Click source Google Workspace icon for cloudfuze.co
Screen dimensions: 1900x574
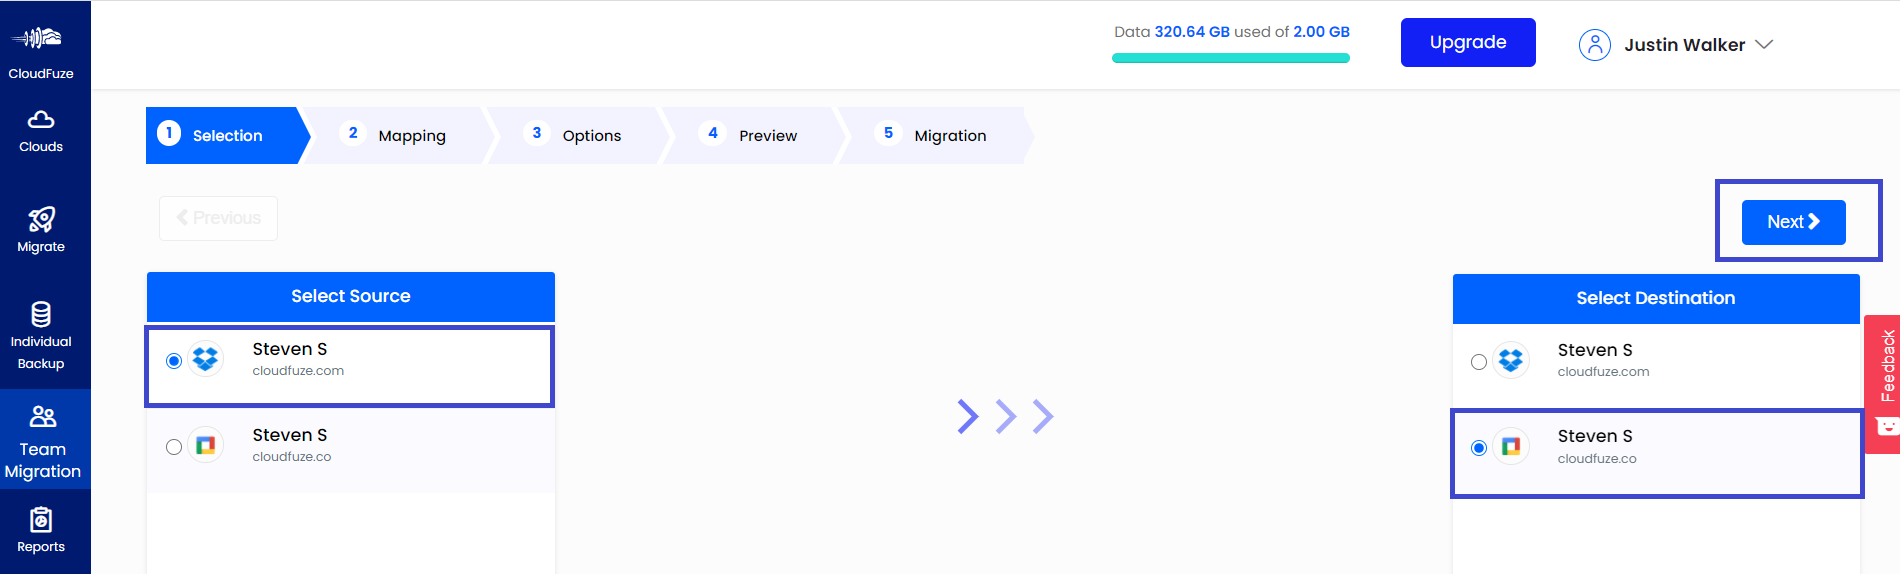pos(206,445)
